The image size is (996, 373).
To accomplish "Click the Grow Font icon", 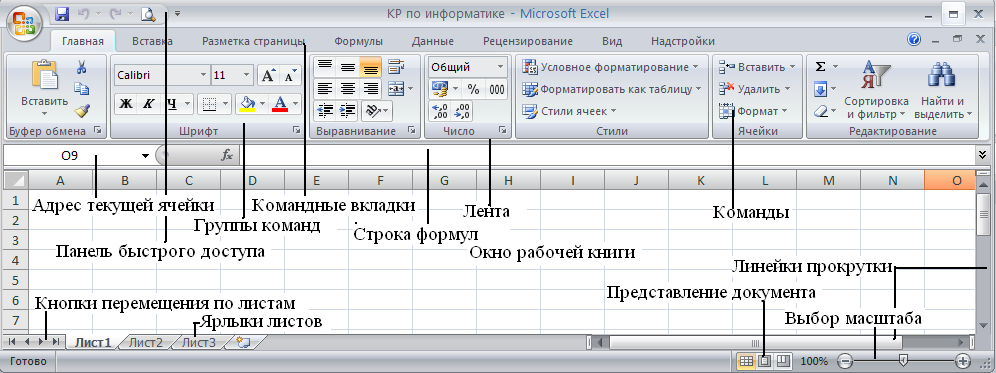I will click(268, 76).
